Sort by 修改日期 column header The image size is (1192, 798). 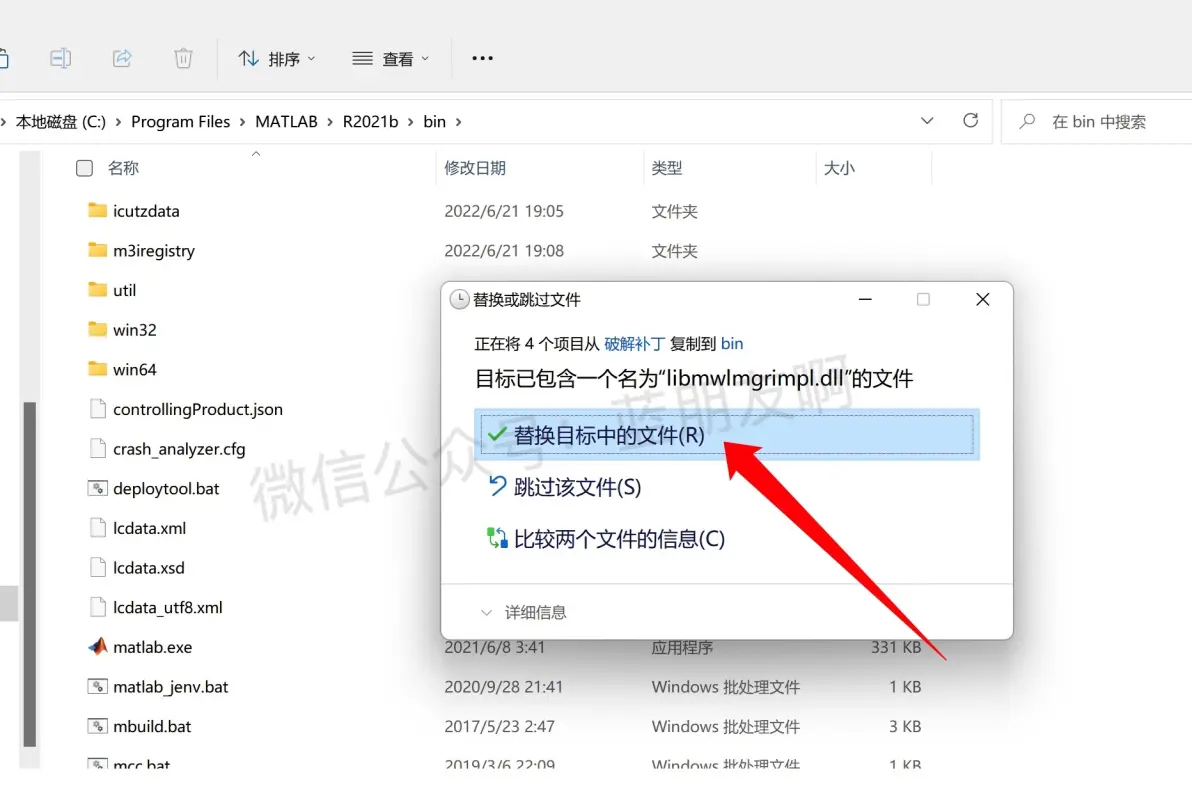[x=475, y=168]
